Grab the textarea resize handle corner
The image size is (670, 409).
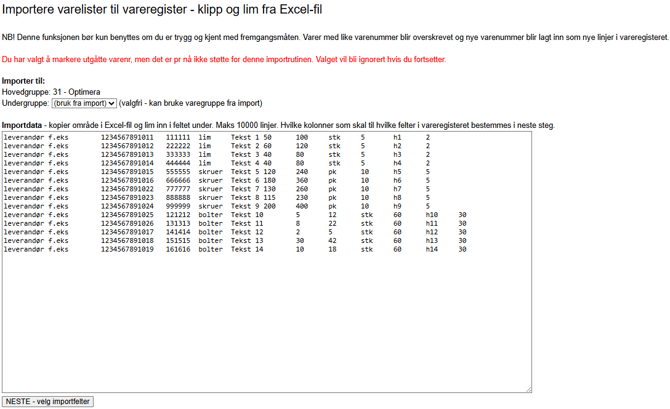527,389
